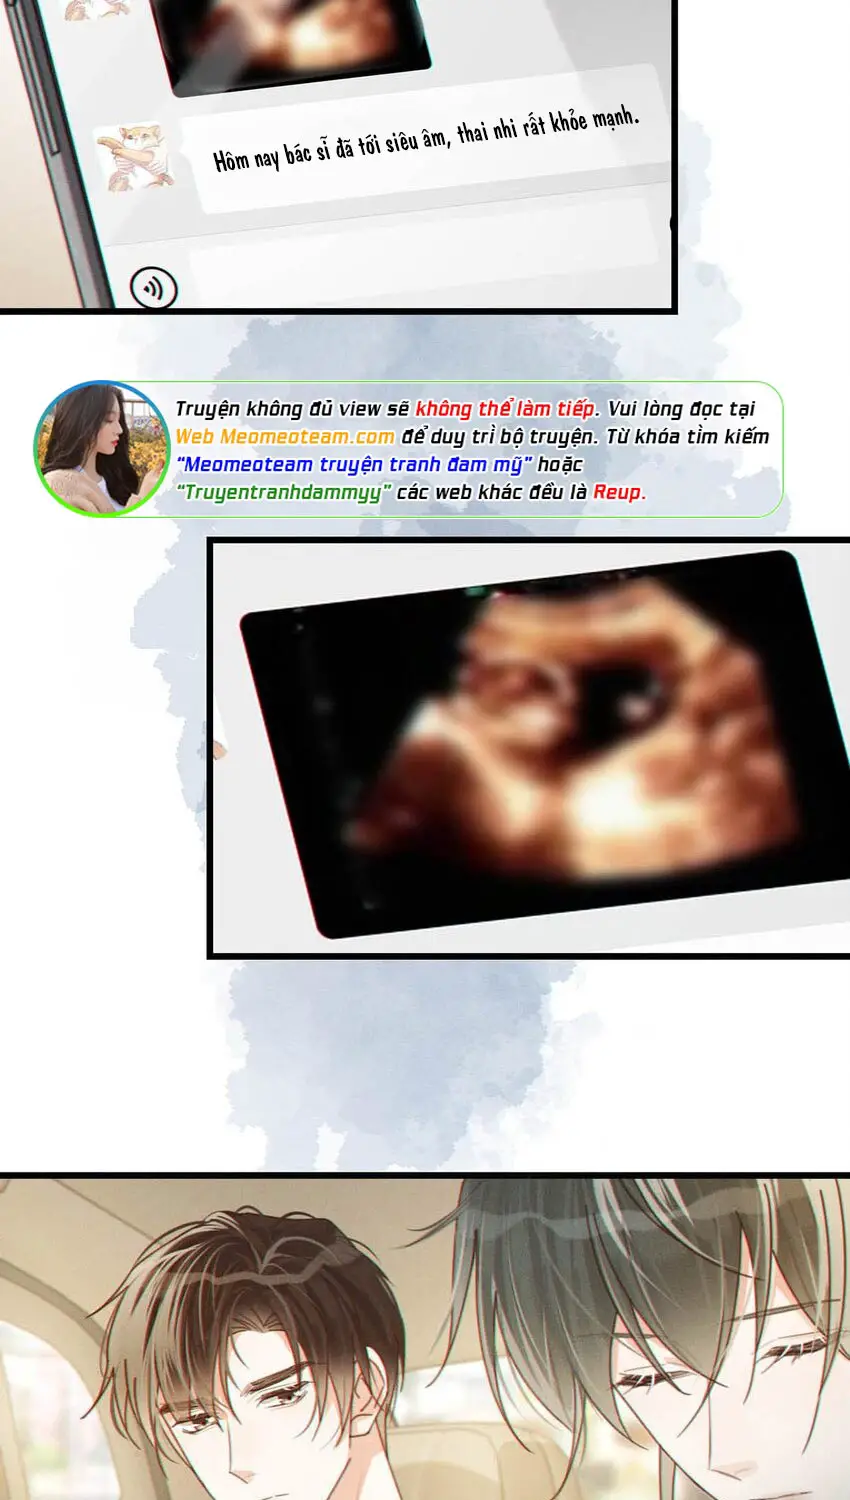Click "Từ khóa tìm kiếm" banner text
This screenshot has width=850, height=1500.
(x=688, y=437)
